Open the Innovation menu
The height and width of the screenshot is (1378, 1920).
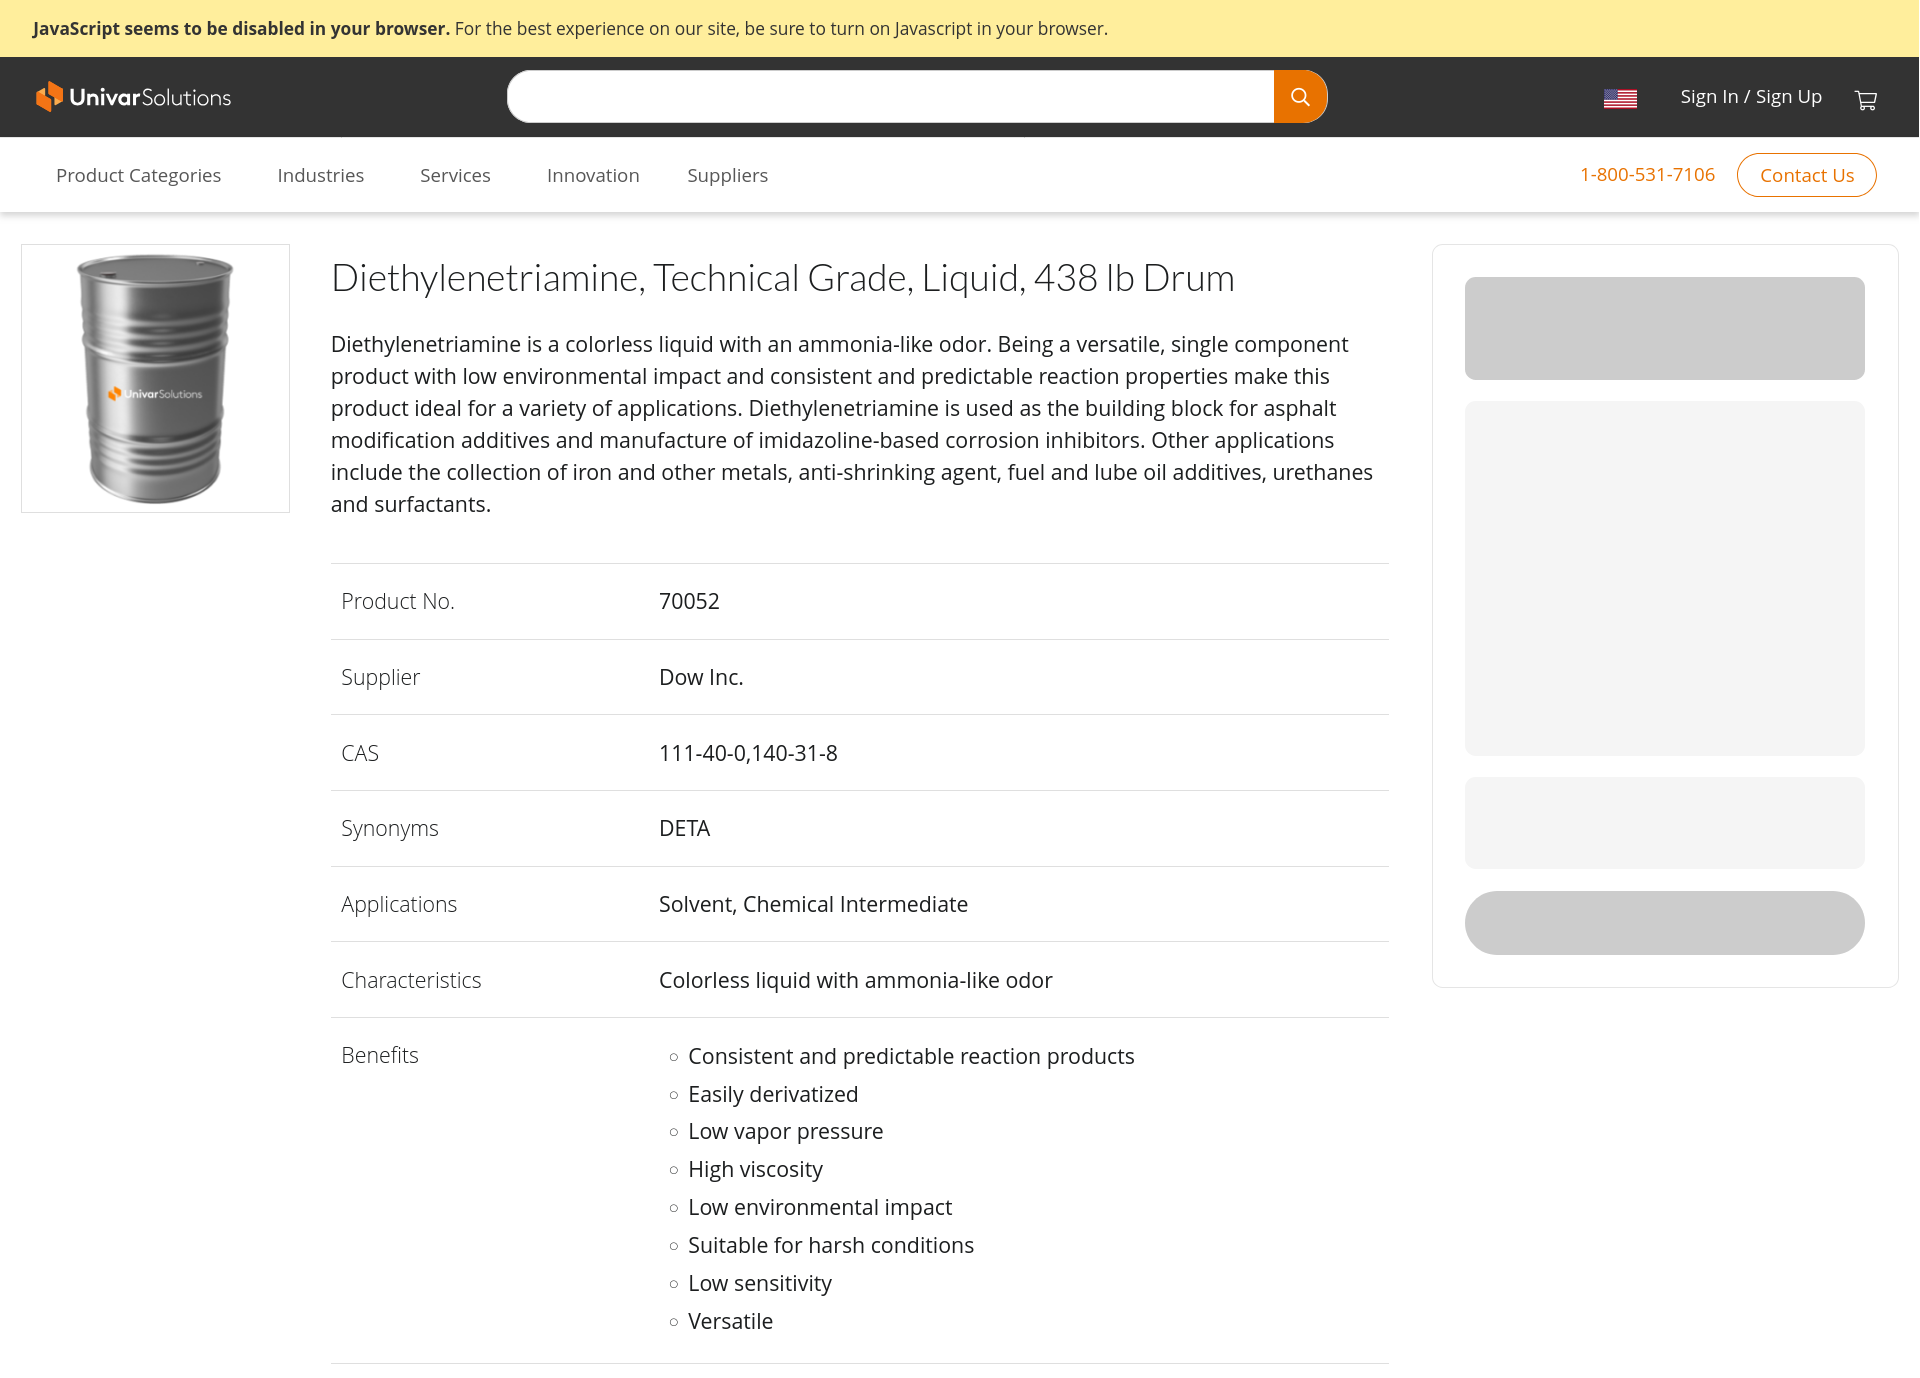(x=593, y=175)
